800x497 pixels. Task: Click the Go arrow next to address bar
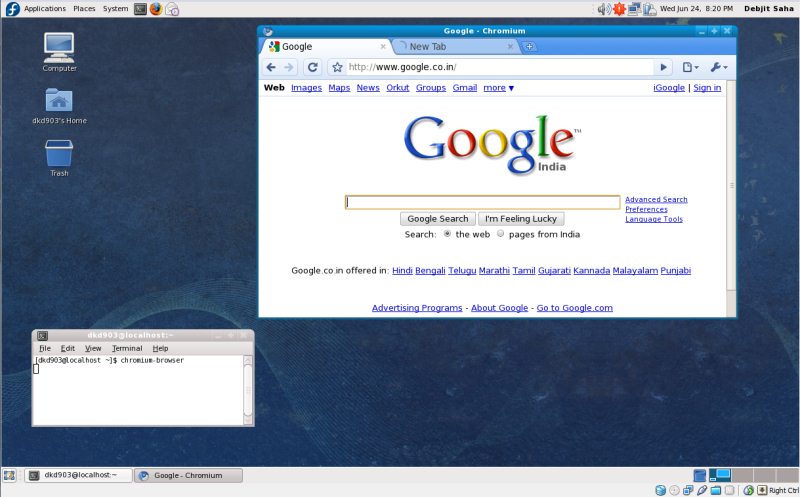[662, 67]
